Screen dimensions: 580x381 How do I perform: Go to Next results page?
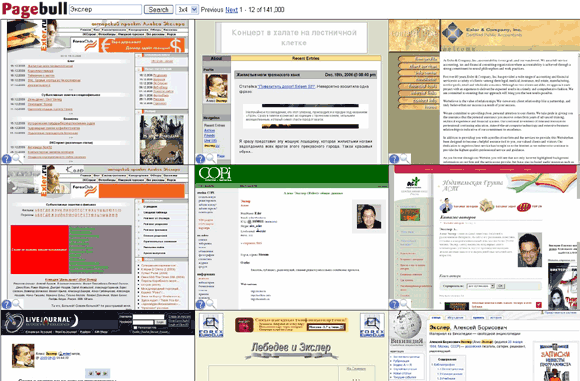(232, 10)
